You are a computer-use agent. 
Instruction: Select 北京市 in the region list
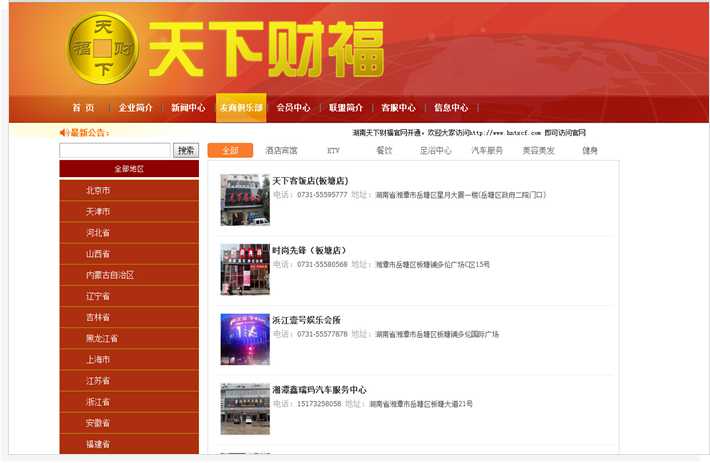(98, 190)
